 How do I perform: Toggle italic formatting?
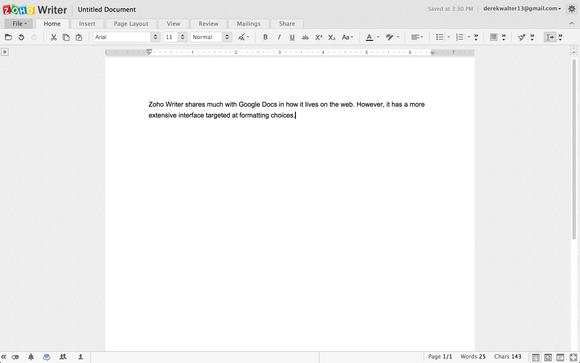(279, 37)
